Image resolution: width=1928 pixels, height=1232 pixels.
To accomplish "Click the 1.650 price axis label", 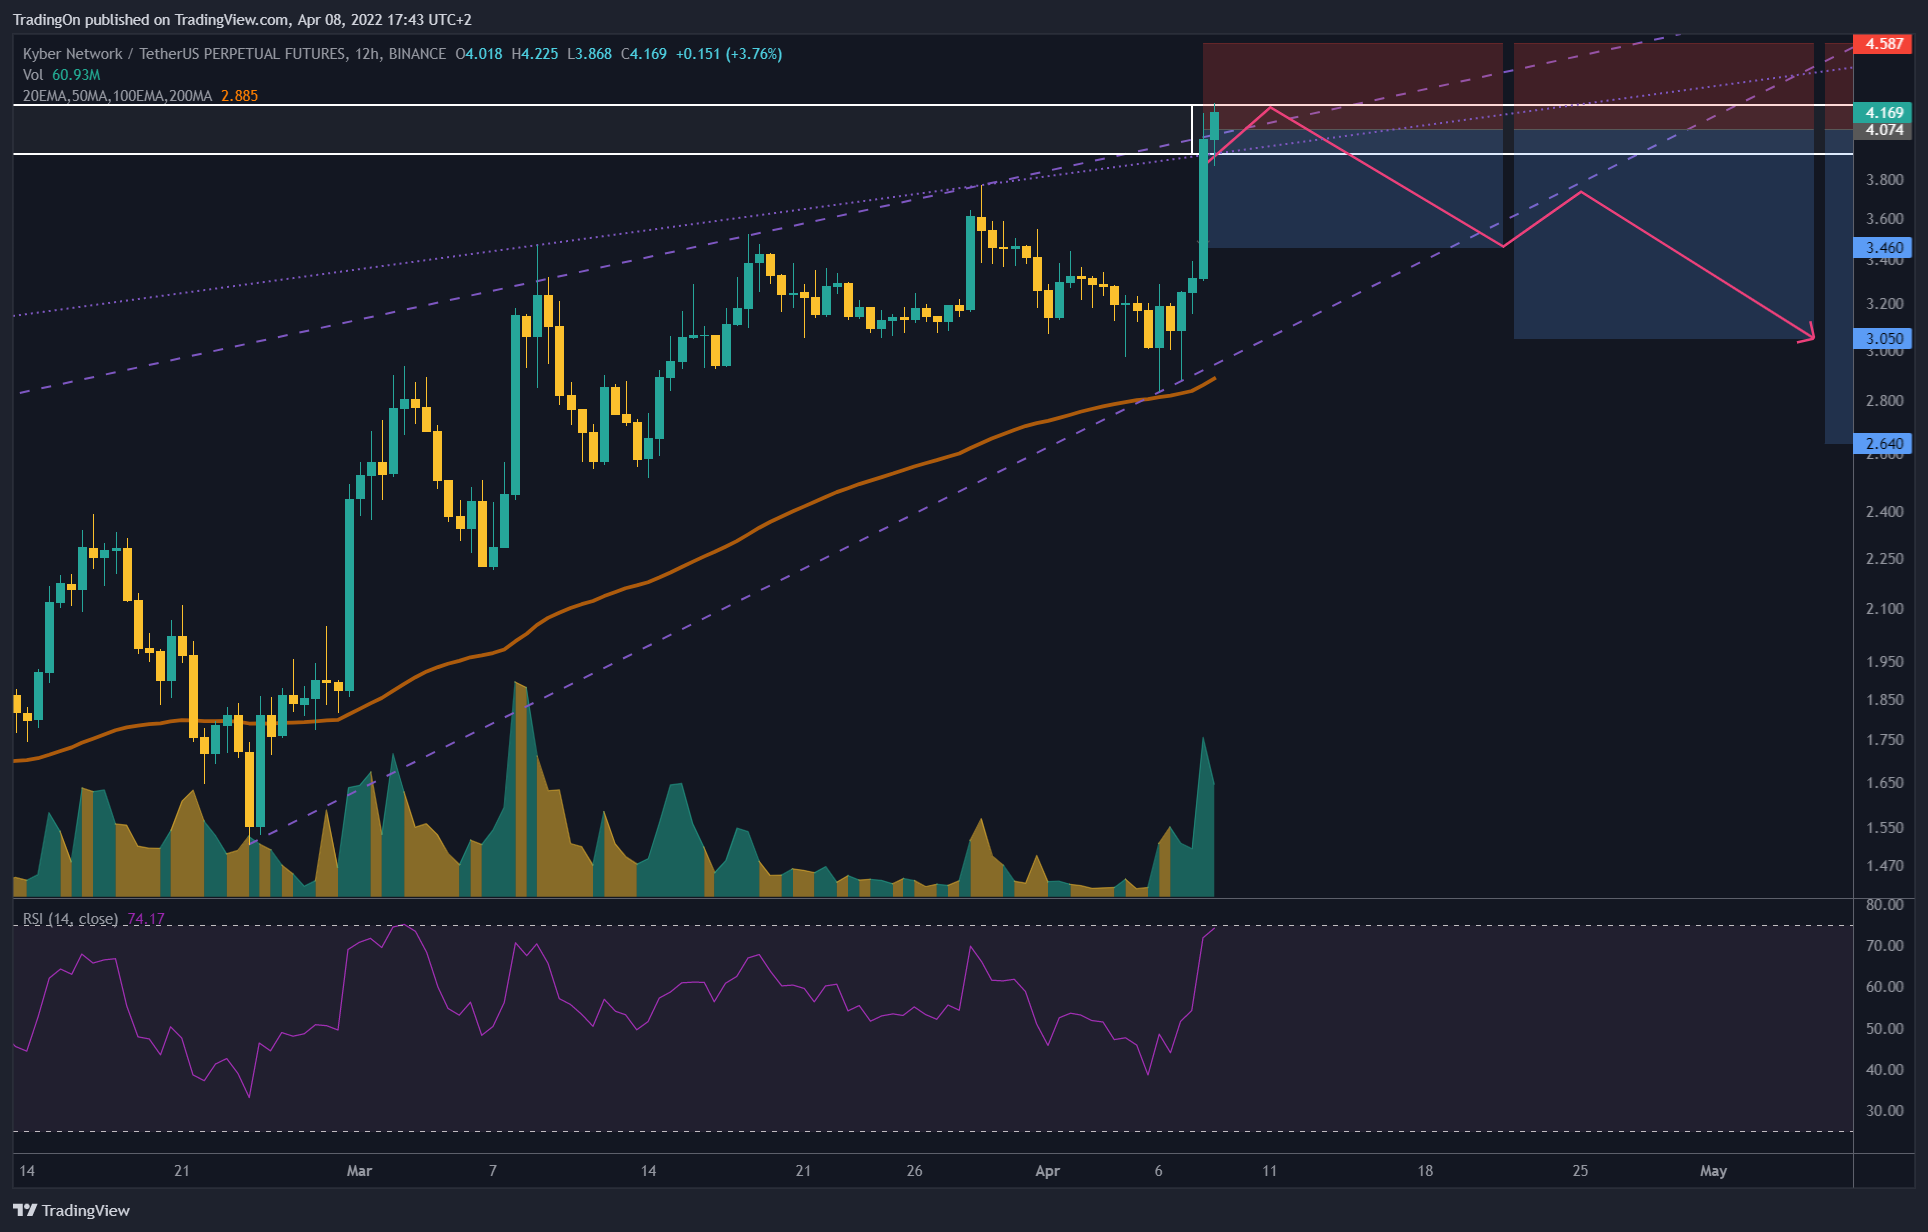I will 1884,783.
